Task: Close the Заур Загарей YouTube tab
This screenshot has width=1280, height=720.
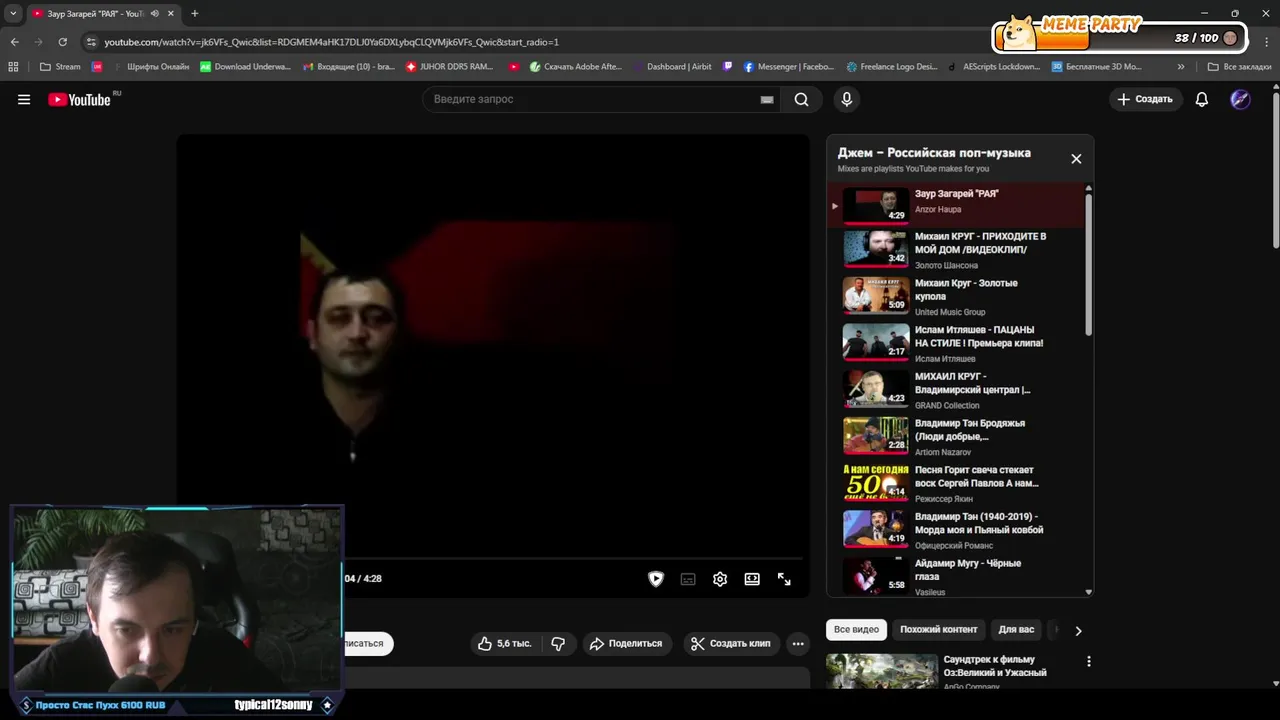Action: point(171,14)
